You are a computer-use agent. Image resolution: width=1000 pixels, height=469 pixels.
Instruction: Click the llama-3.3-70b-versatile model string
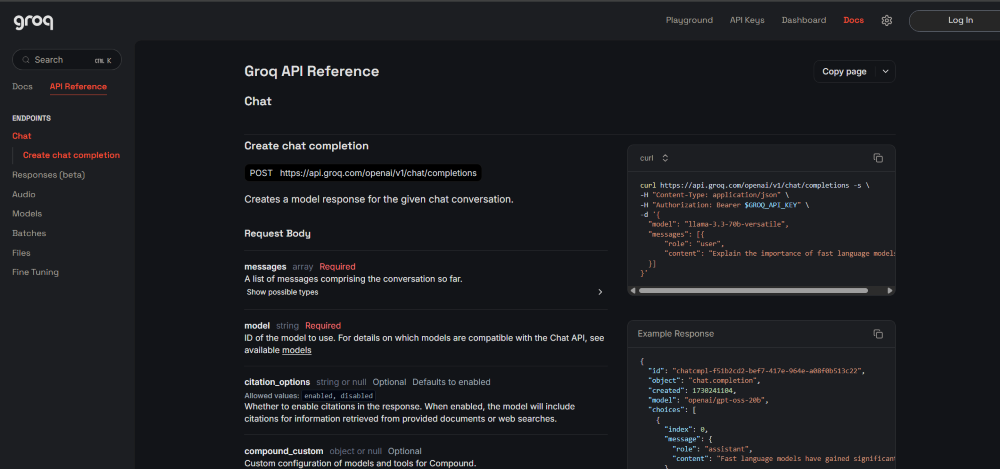click(737, 225)
